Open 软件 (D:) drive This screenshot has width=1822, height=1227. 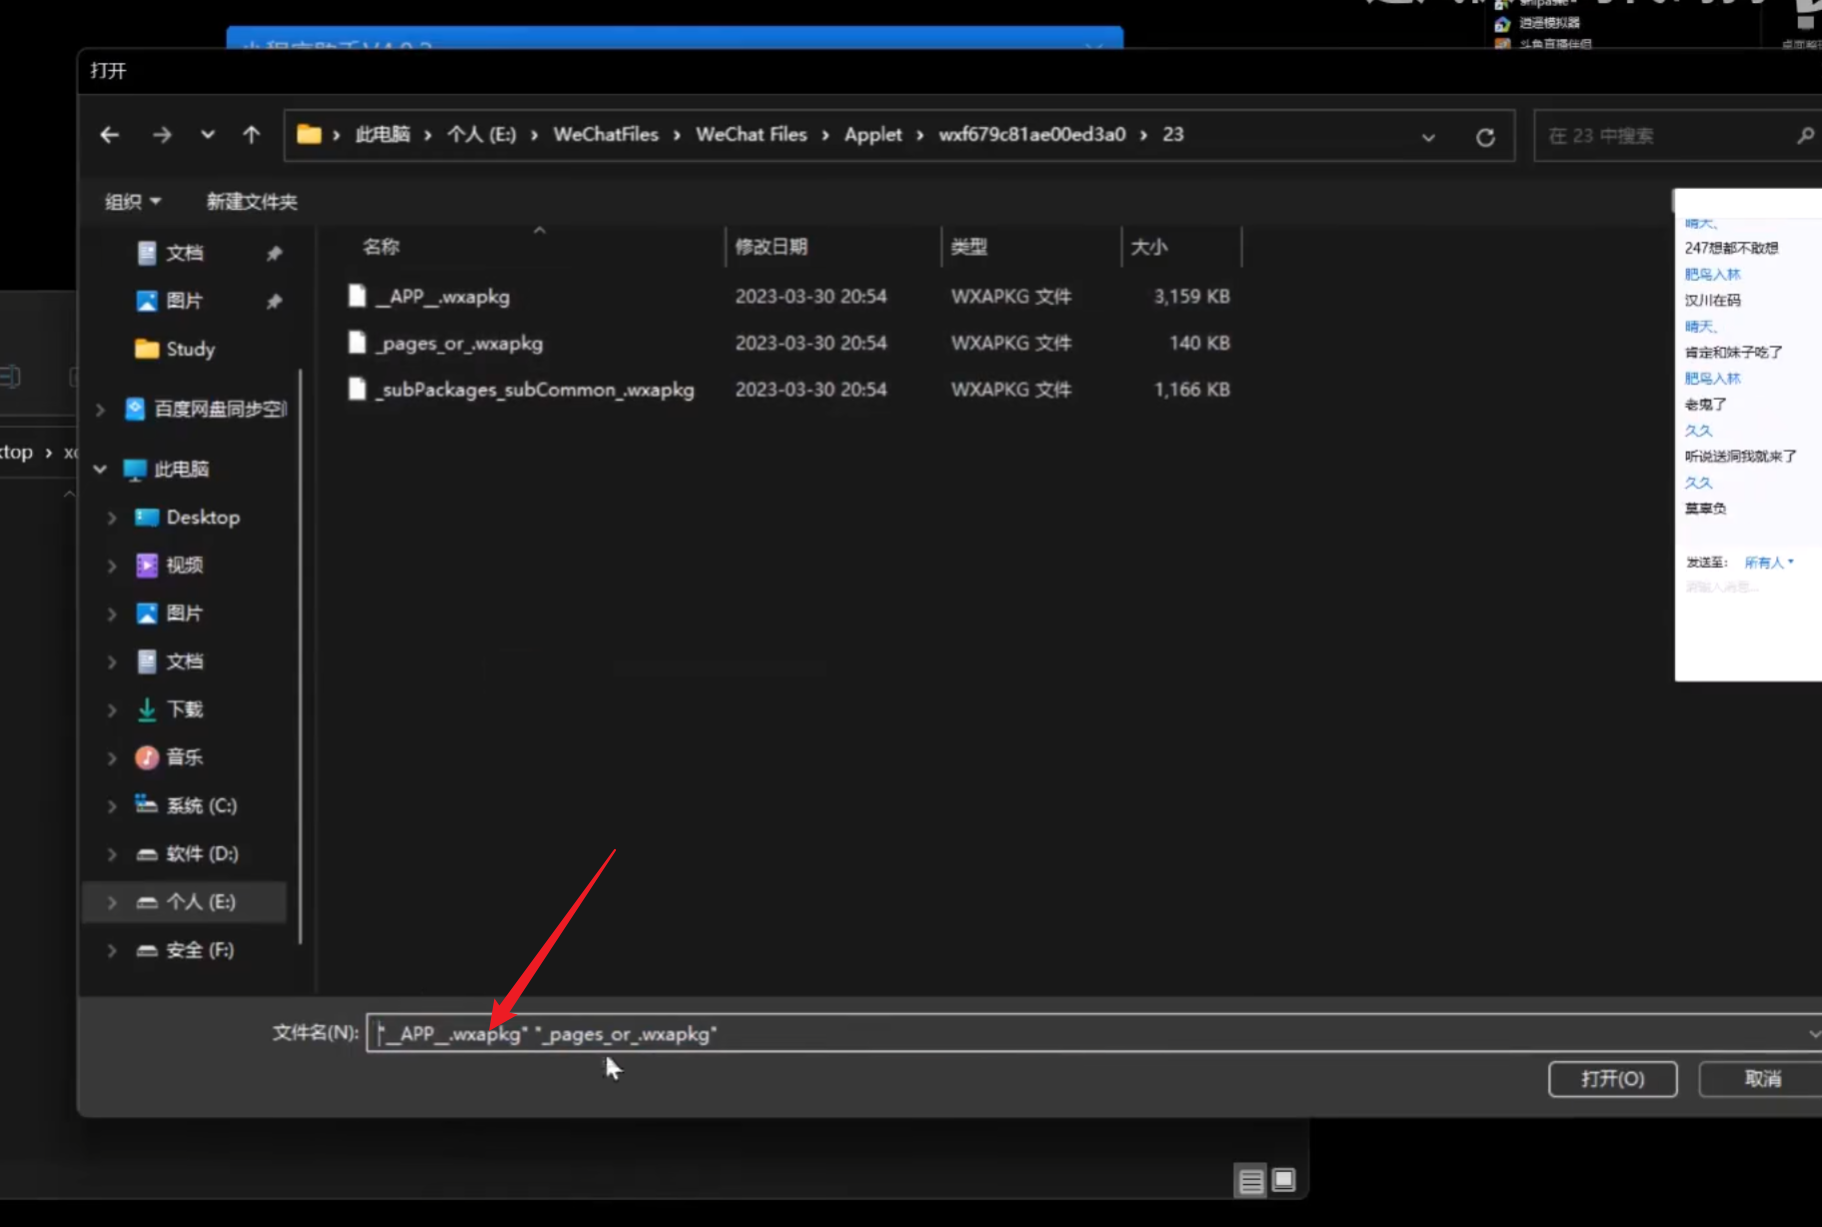[x=201, y=853]
